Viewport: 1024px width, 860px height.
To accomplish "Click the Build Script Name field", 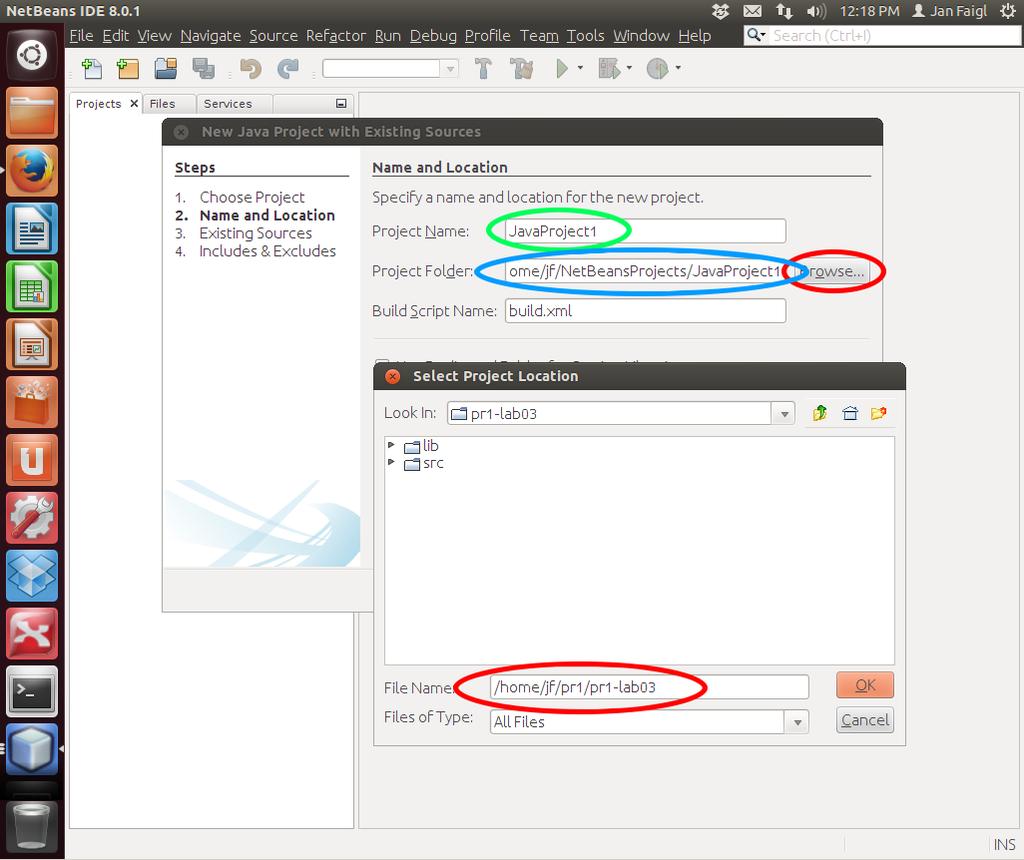I will [x=645, y=311].
